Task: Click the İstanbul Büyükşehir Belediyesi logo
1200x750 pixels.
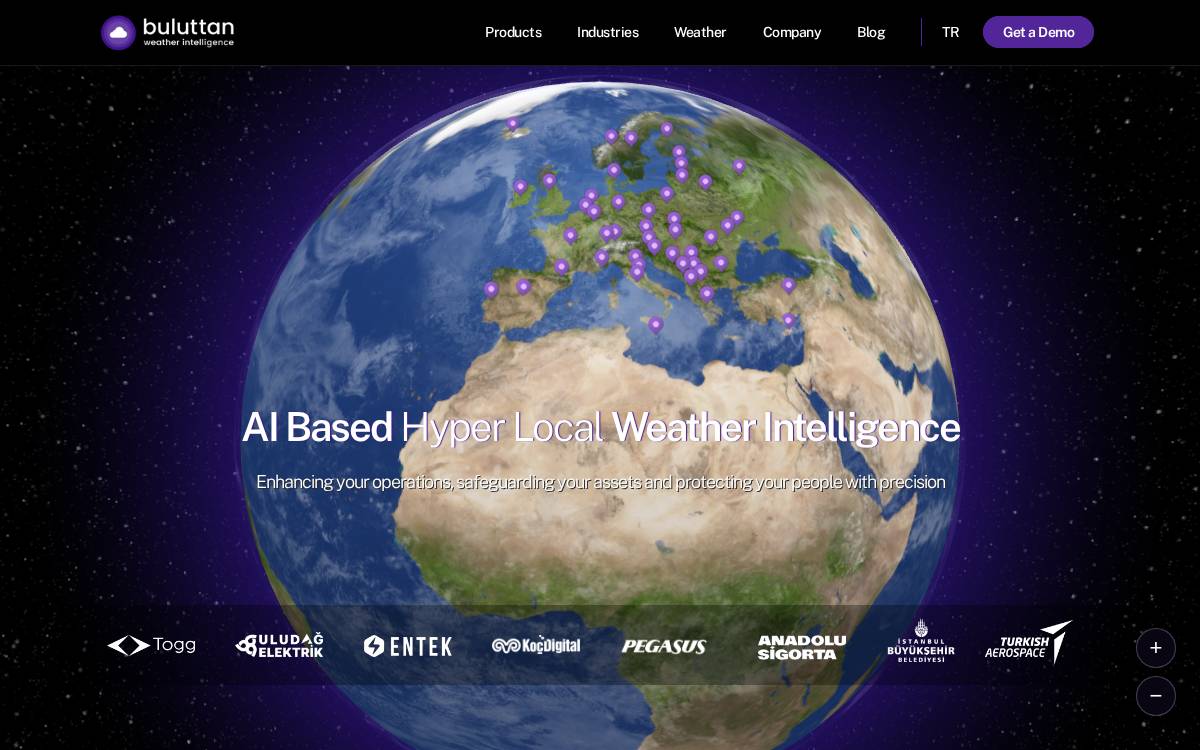Action: 921,641
